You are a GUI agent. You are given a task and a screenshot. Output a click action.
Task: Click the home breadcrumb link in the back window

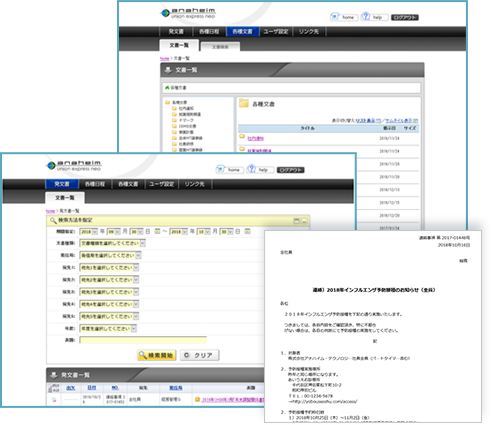[x=165, y=58]
